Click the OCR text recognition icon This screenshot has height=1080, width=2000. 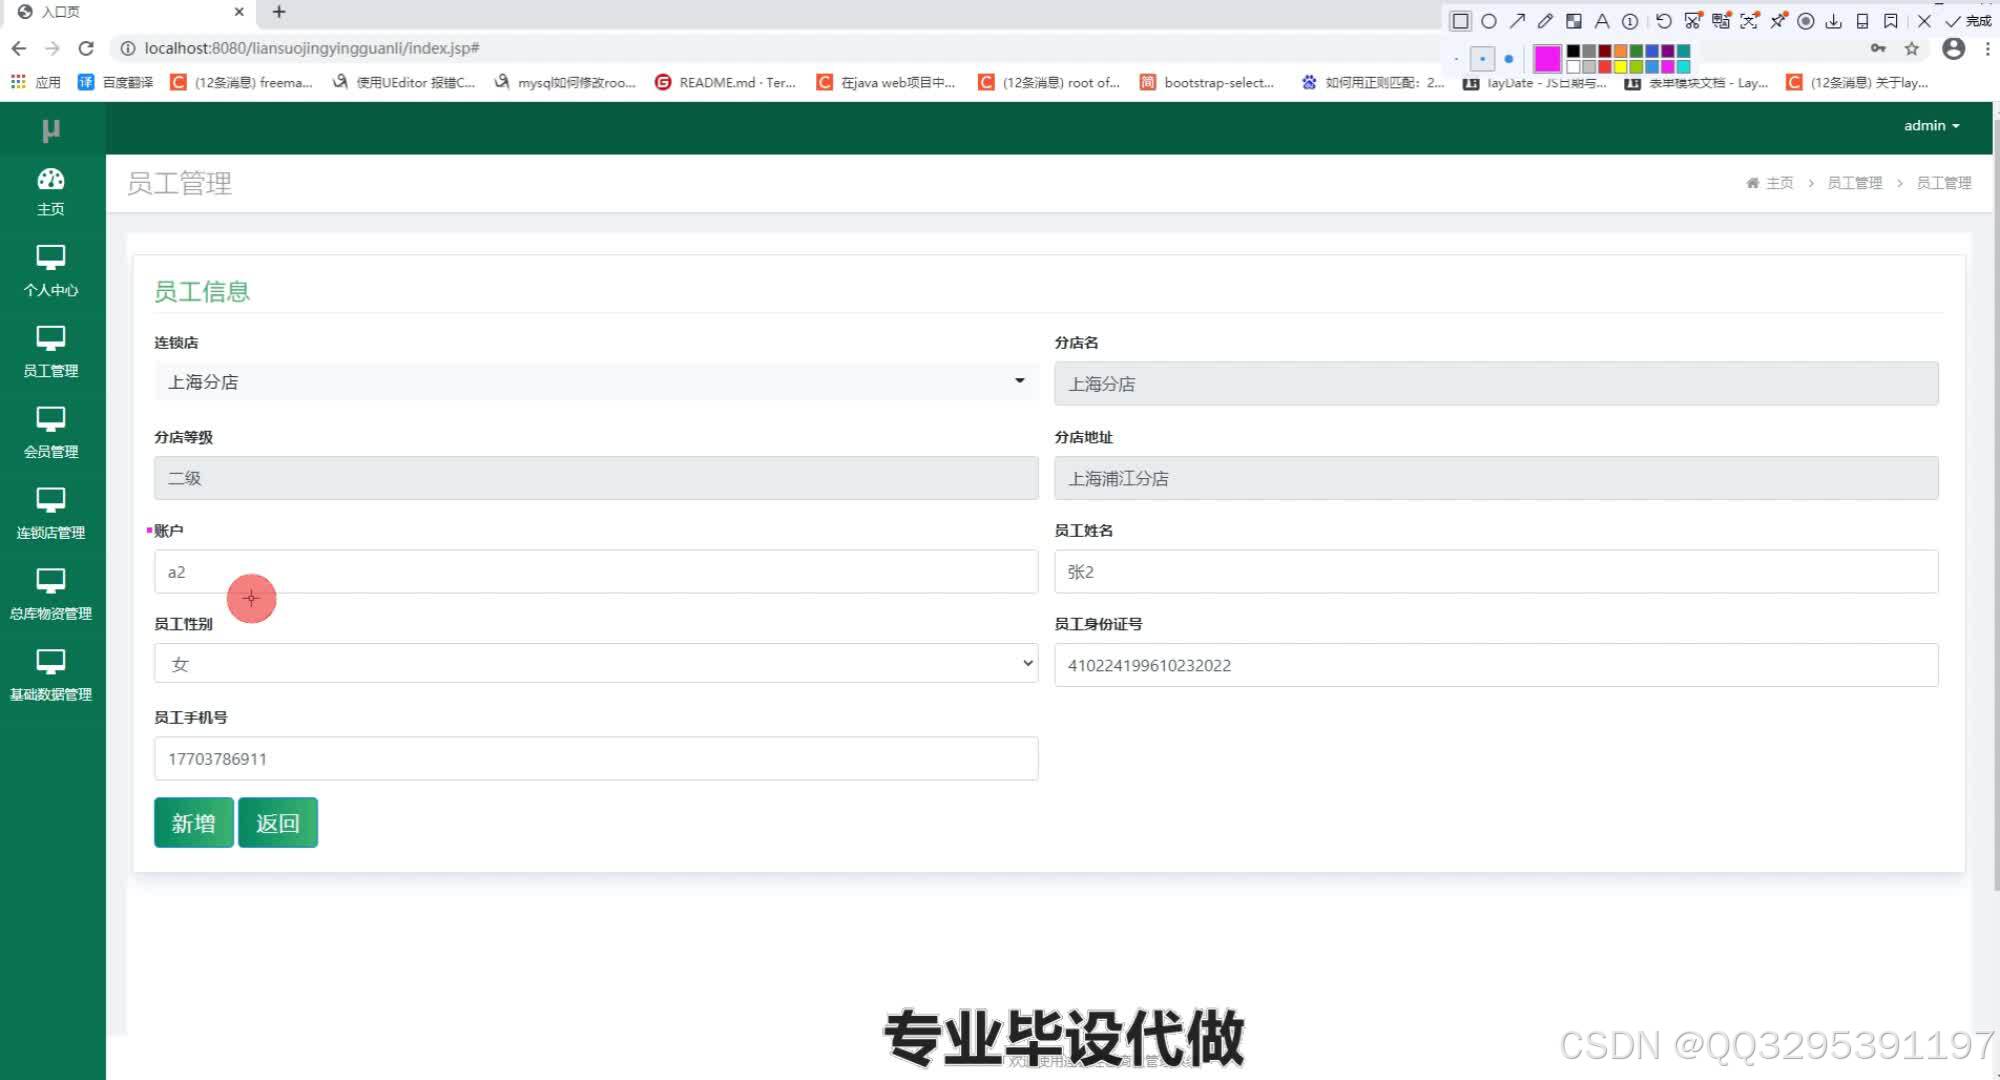[x=1749, y=21]
